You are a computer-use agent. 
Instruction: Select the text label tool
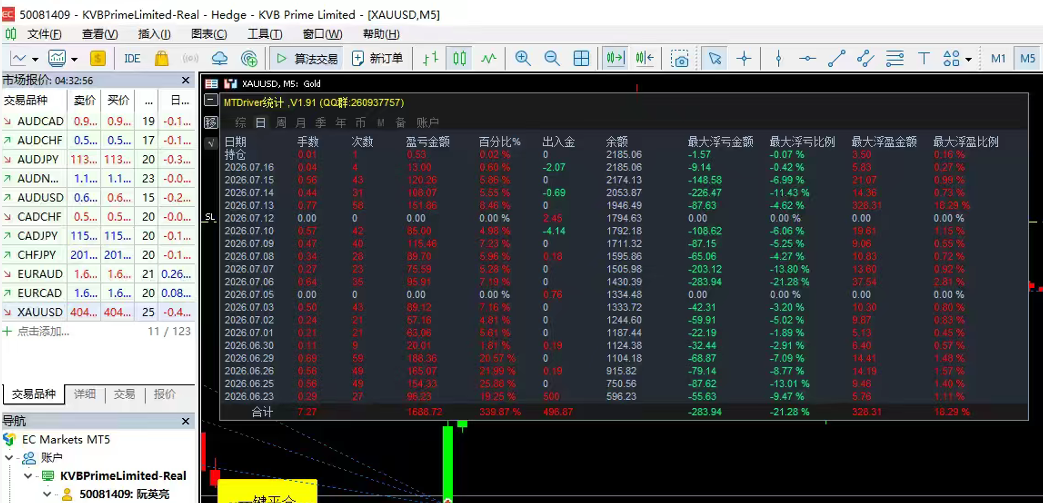pyautogui.click(x=923, y=59)
